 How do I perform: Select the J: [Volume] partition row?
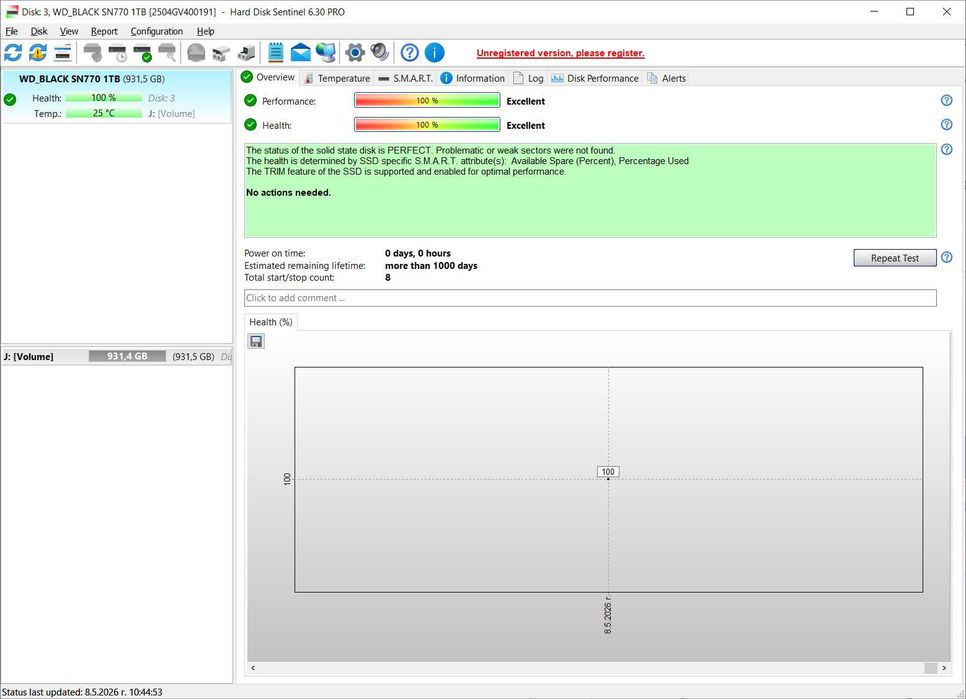(x=117, y=357)
